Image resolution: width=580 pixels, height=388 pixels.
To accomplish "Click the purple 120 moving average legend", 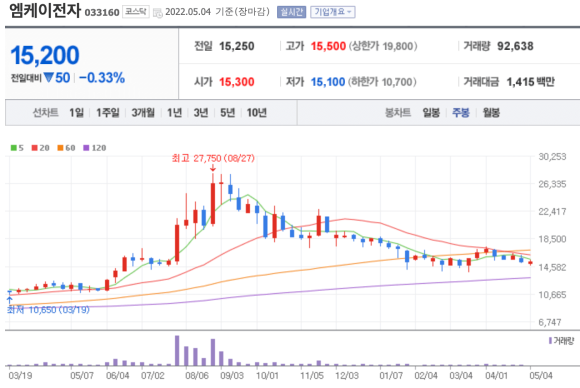I will tap(95, 148).
